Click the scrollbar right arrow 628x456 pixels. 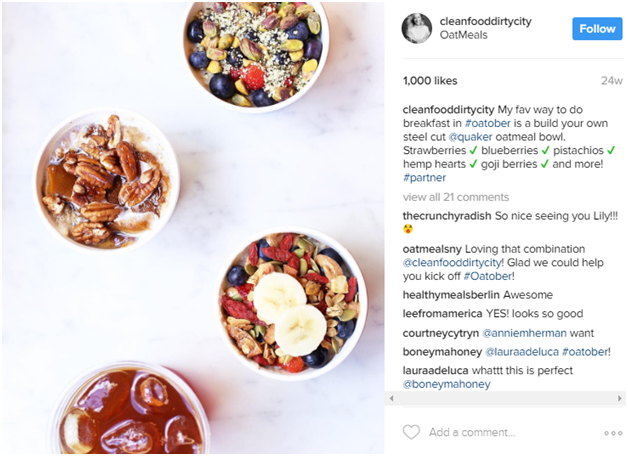620,398
